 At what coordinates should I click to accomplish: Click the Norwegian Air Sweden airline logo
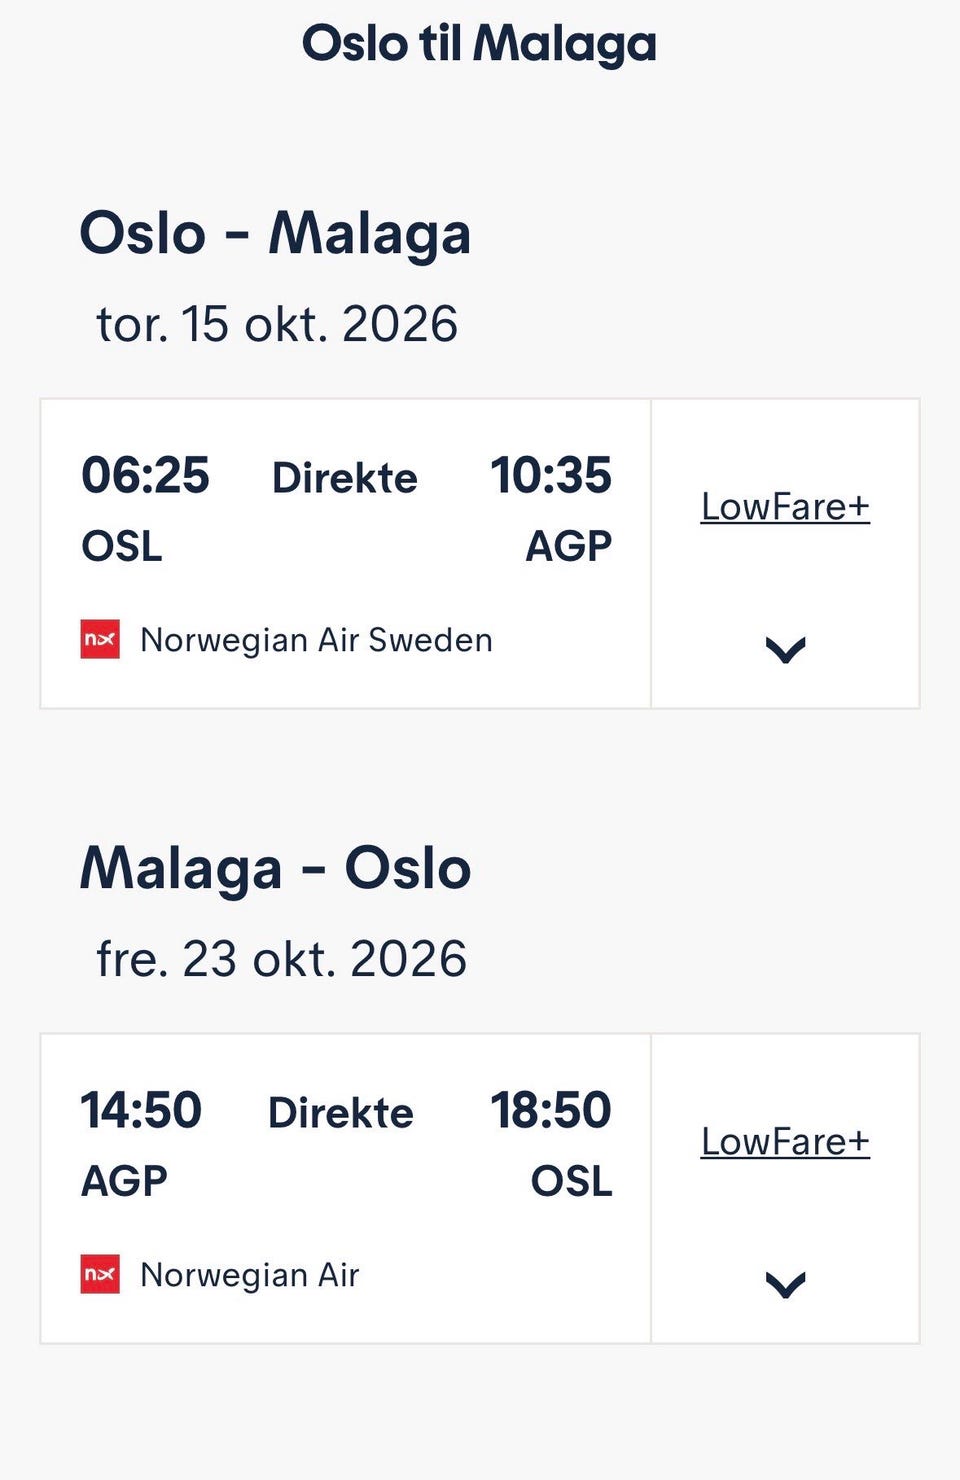(100, 640)
